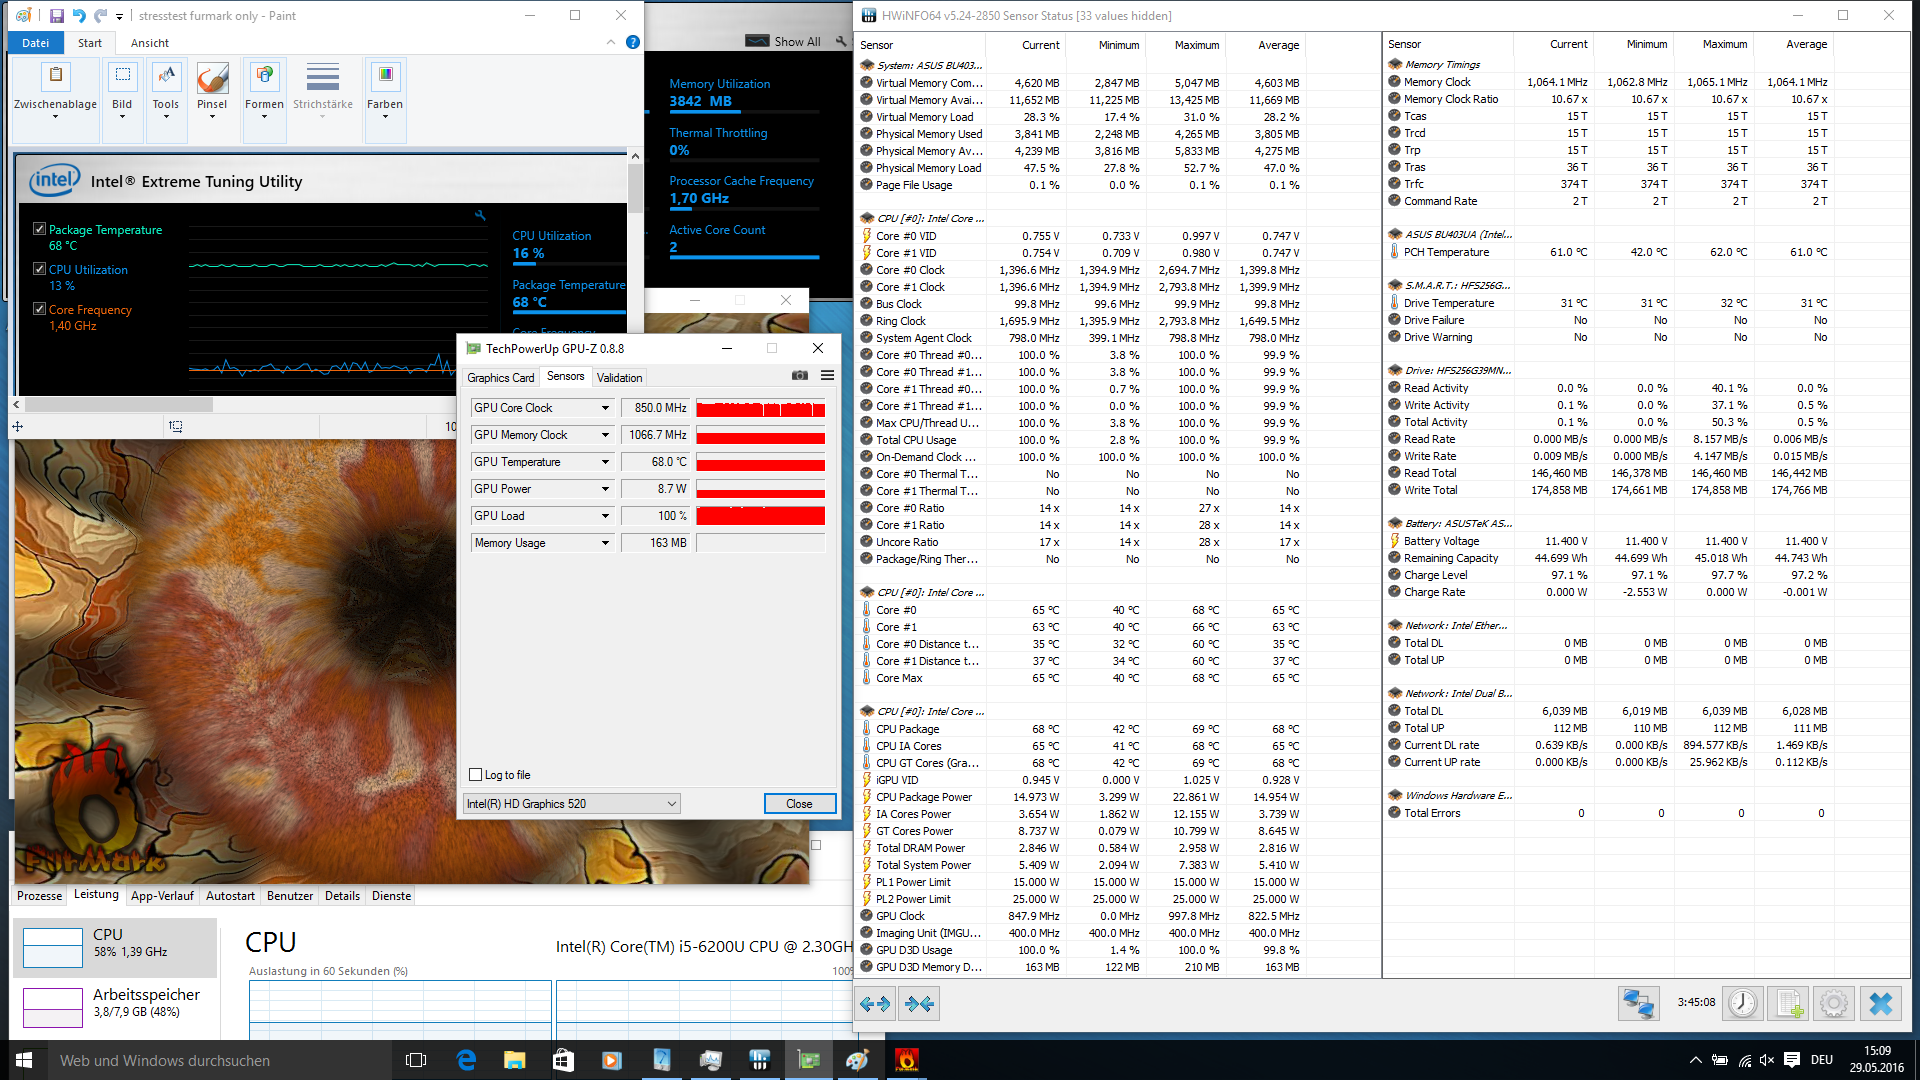Enable Log to file checkbox
Viewport: 1920px width, 1080px height.
[476, 775]
